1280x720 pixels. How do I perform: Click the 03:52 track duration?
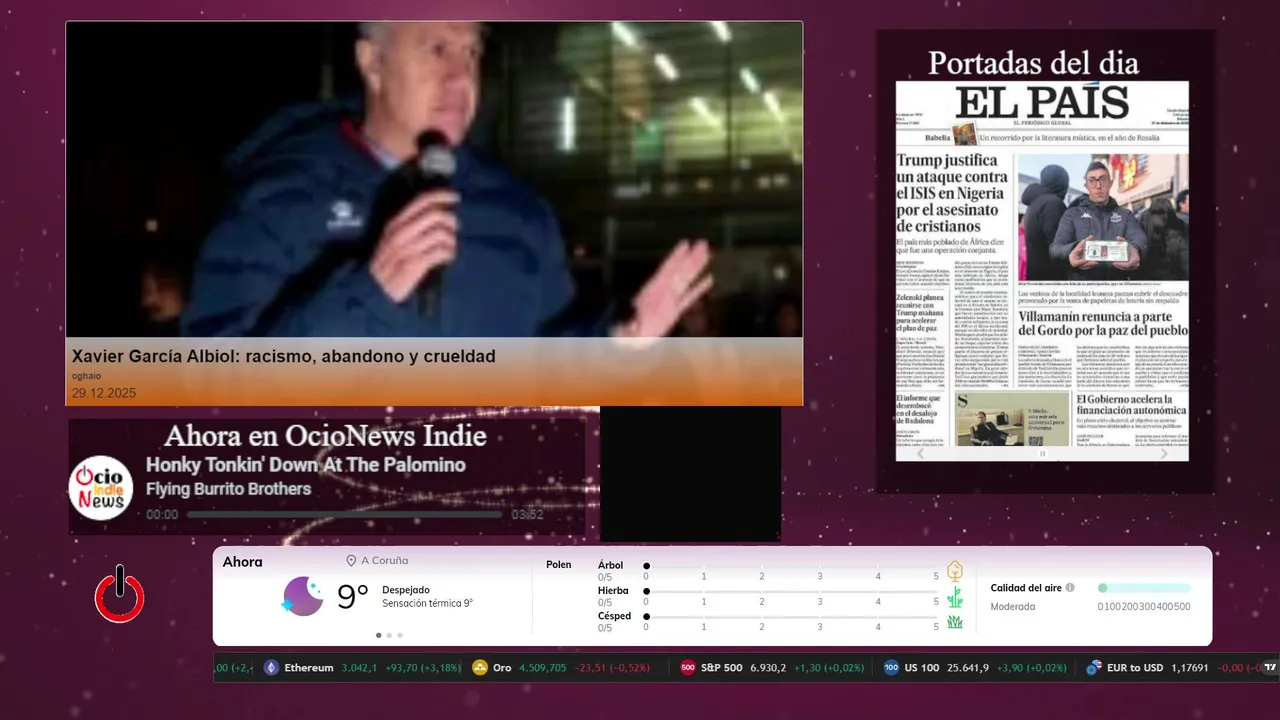tap(527, 515)
